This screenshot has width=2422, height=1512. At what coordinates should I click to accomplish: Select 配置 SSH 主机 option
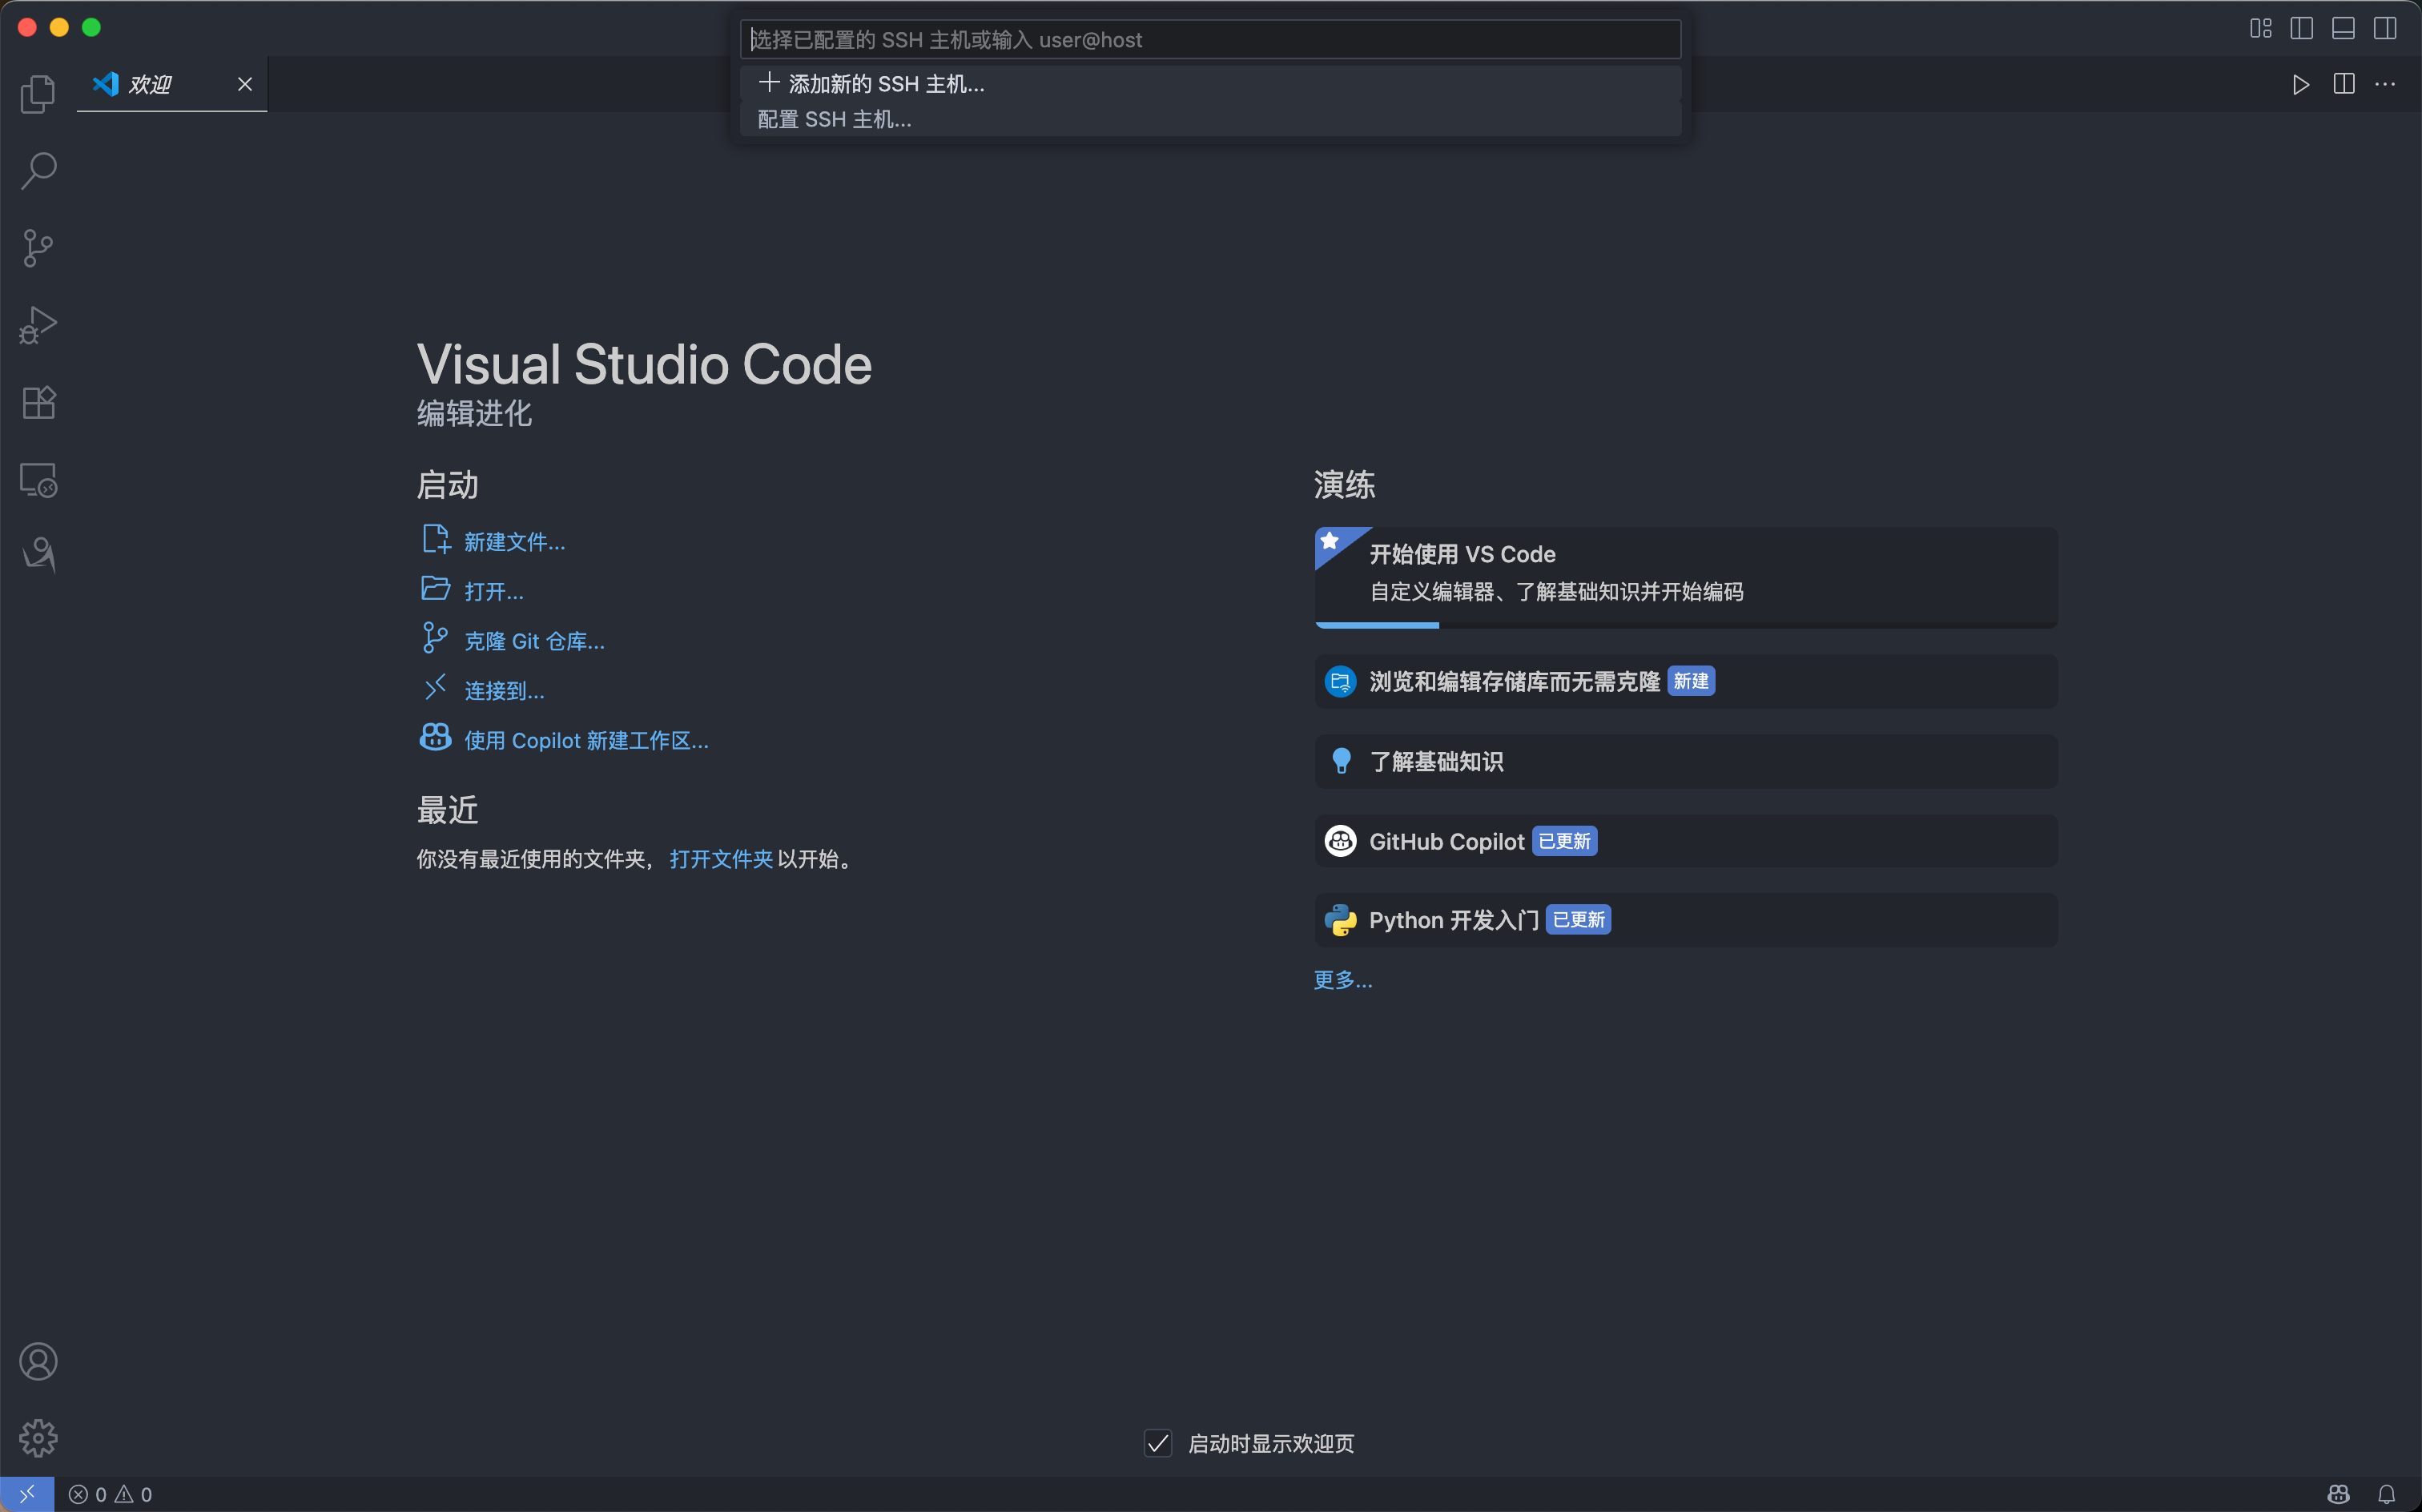(834, 119)
